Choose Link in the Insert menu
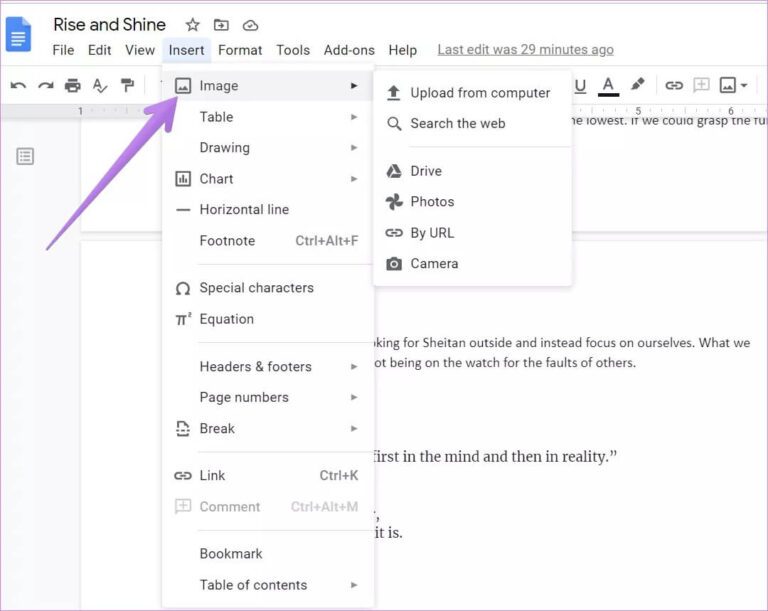 (267, 475)
